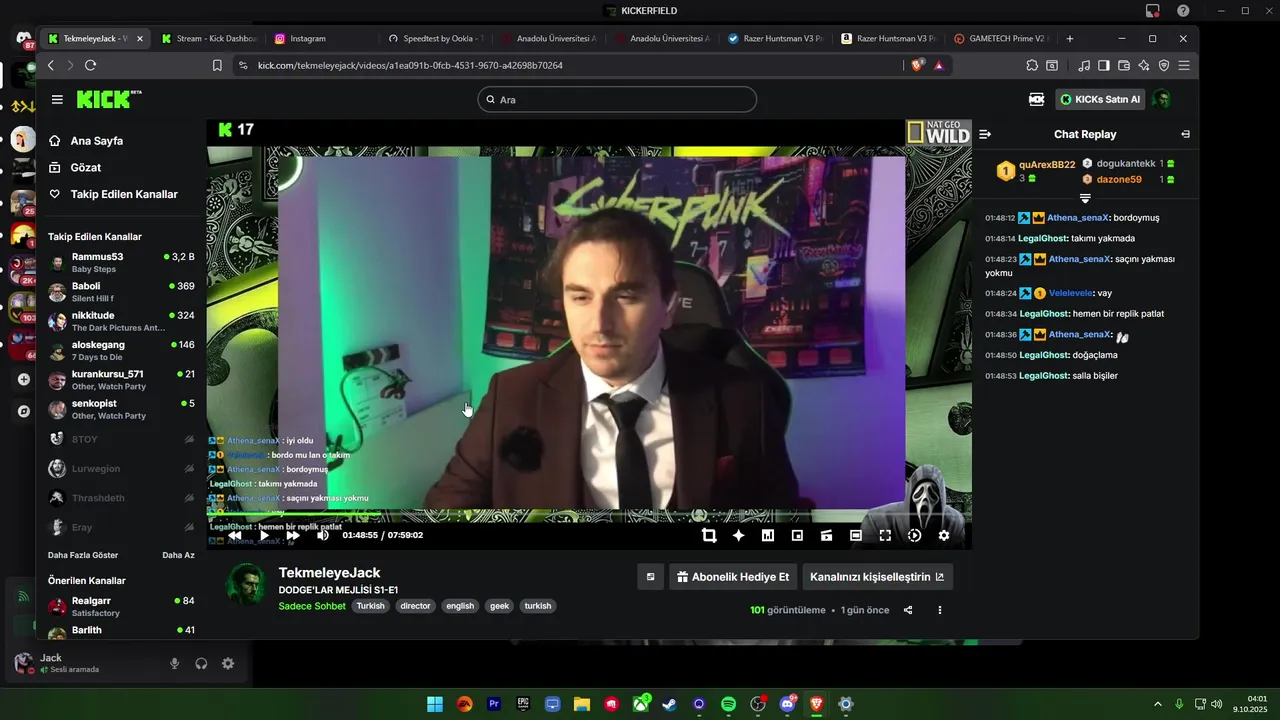Viewport: 1280px width, 720px height.
Task: Click Daha Fazla Göster expander
Action: [x=83, y=555]
